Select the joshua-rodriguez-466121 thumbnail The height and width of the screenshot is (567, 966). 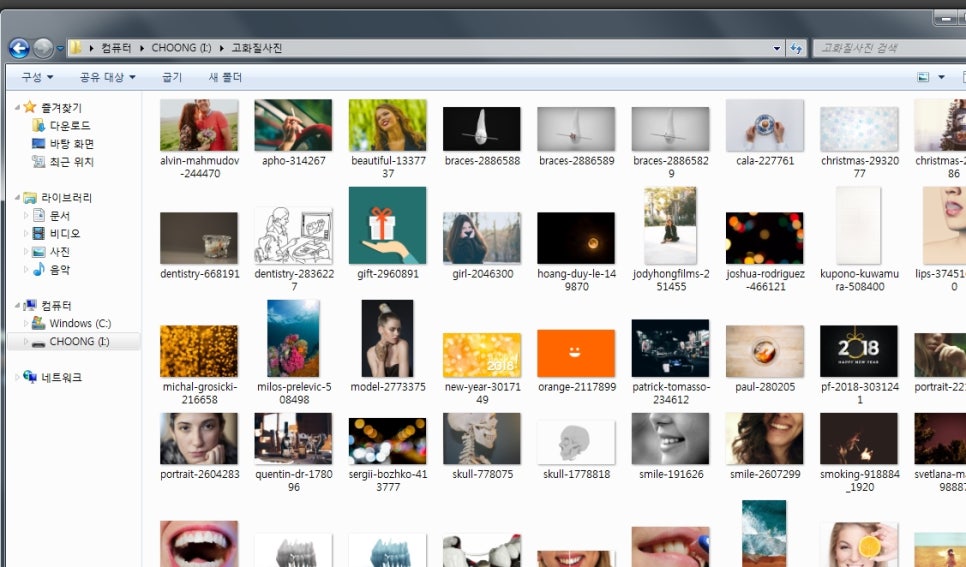(765, 238)
